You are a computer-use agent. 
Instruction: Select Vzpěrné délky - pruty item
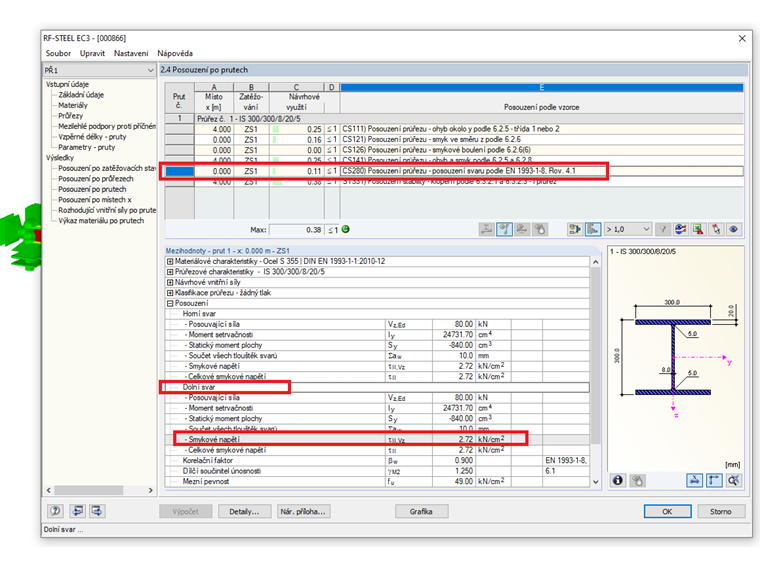[x=92, y=137]
